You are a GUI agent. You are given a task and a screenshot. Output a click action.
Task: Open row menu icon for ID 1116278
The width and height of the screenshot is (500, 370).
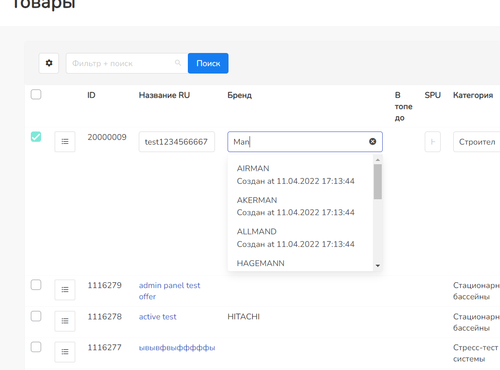(65, 321)
